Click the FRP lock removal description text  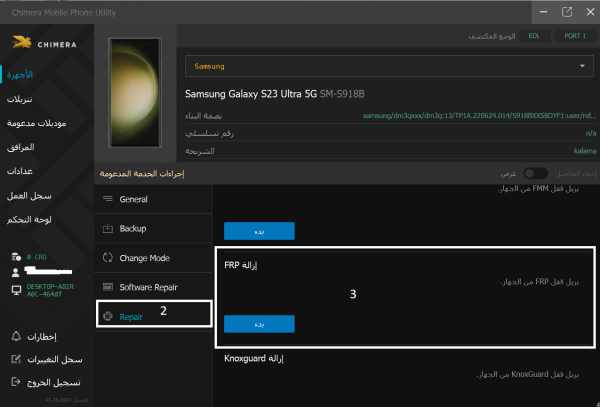540,282
